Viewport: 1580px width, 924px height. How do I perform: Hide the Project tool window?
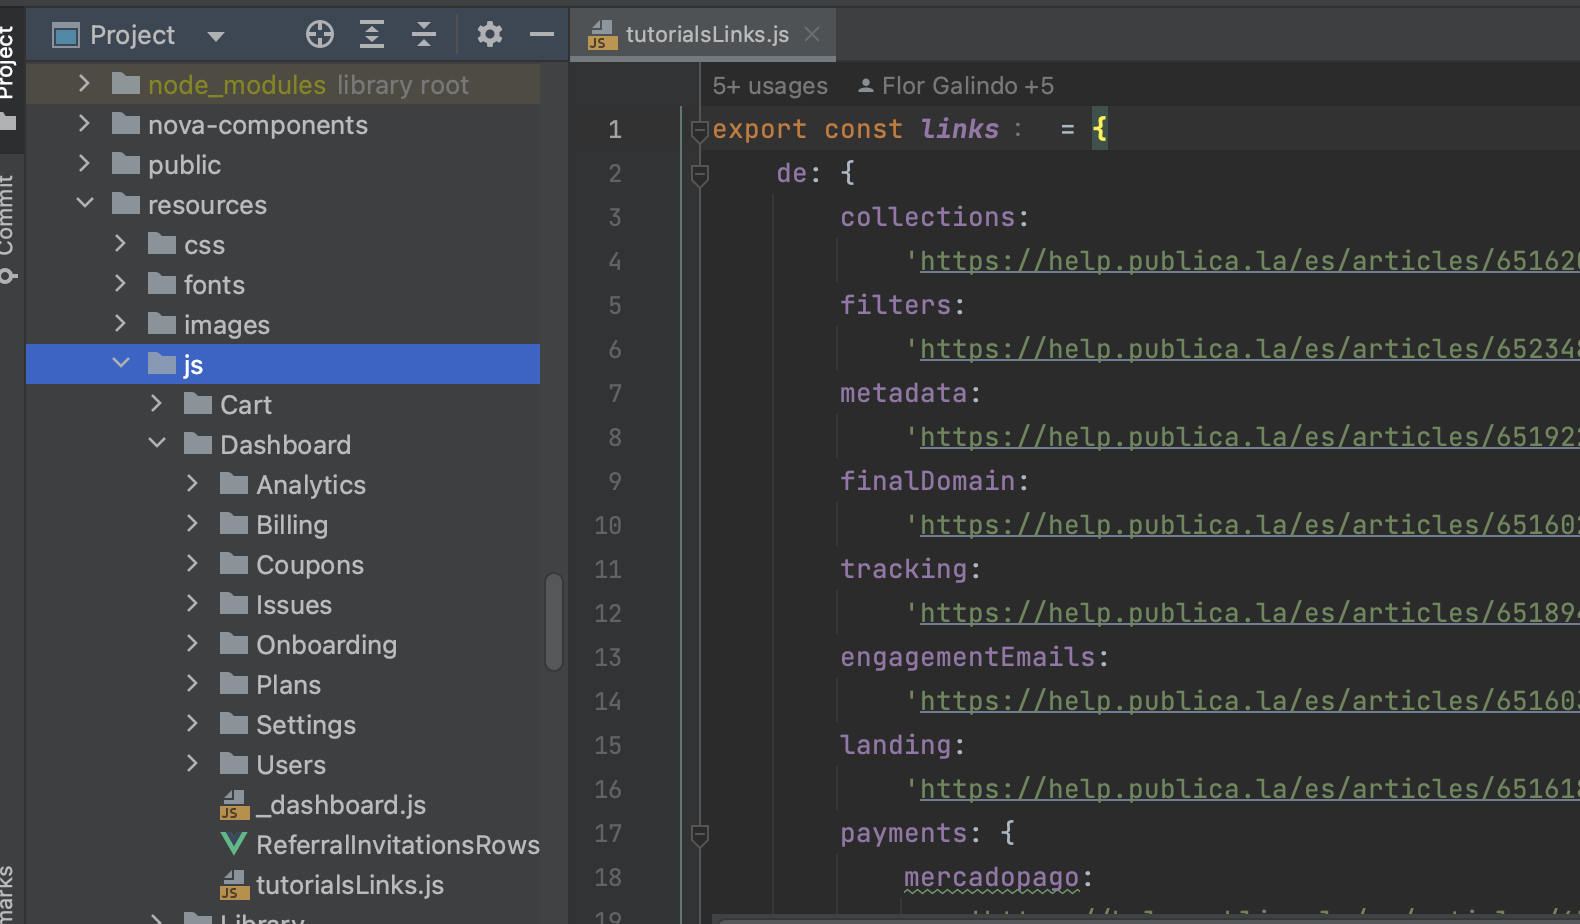542,35
